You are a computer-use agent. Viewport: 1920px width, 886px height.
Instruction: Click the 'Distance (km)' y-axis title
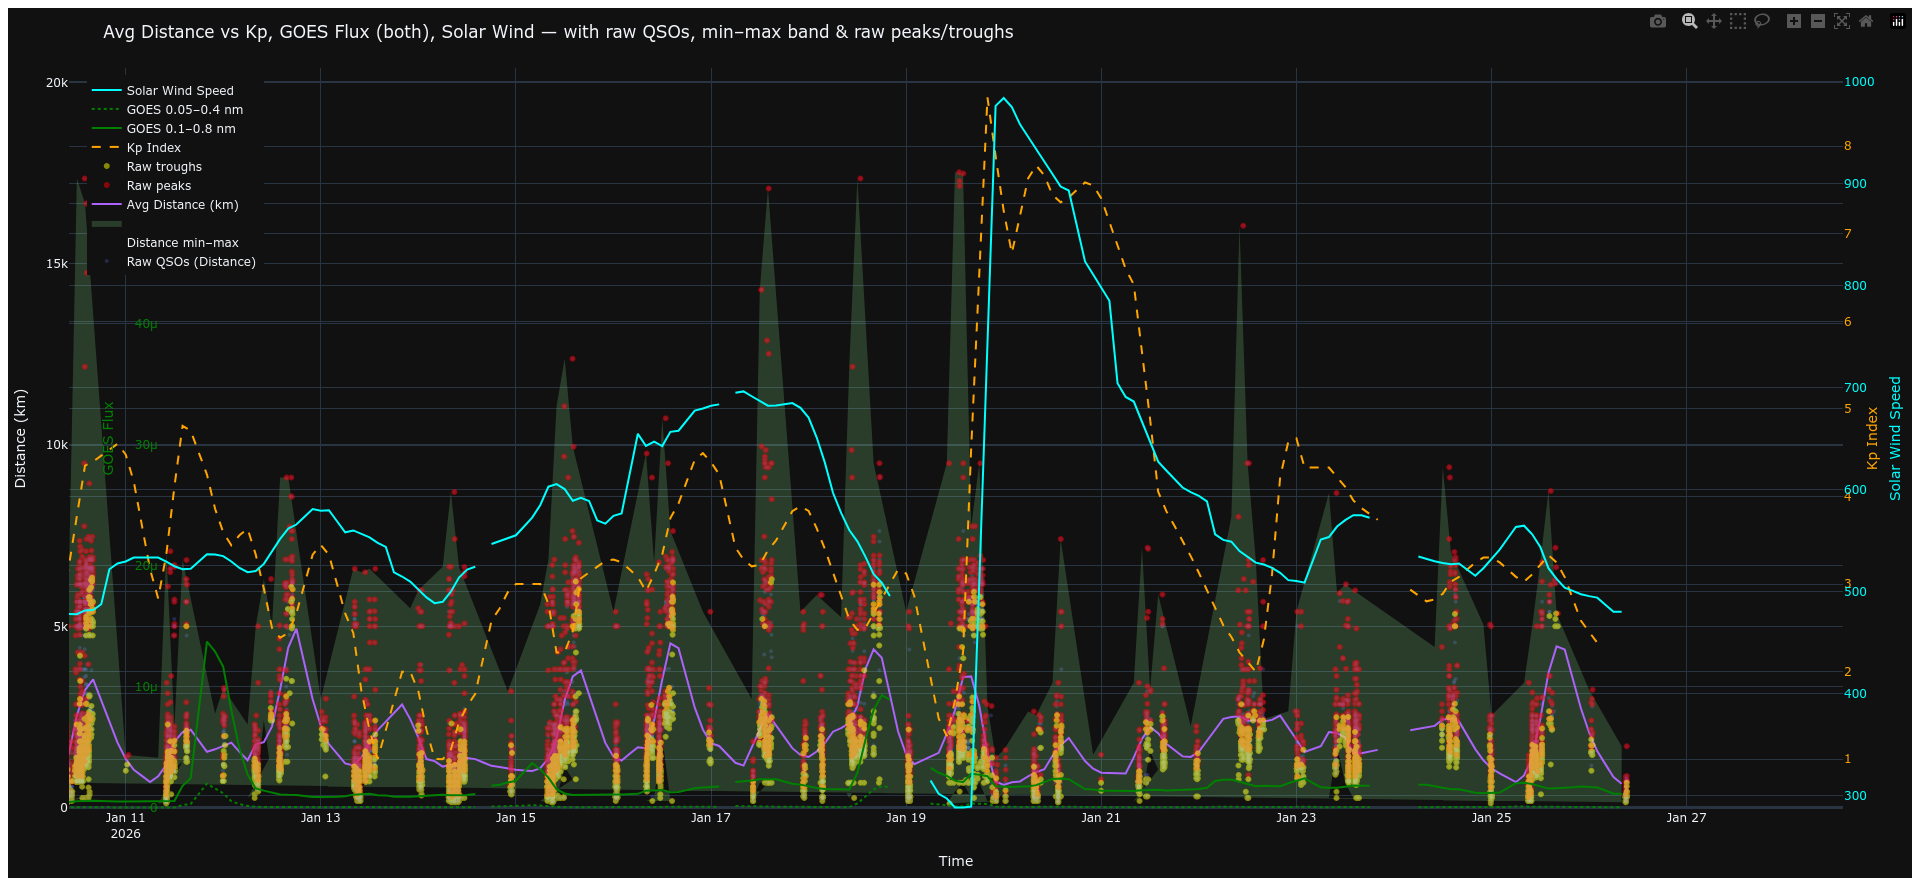tap(20, 438)
